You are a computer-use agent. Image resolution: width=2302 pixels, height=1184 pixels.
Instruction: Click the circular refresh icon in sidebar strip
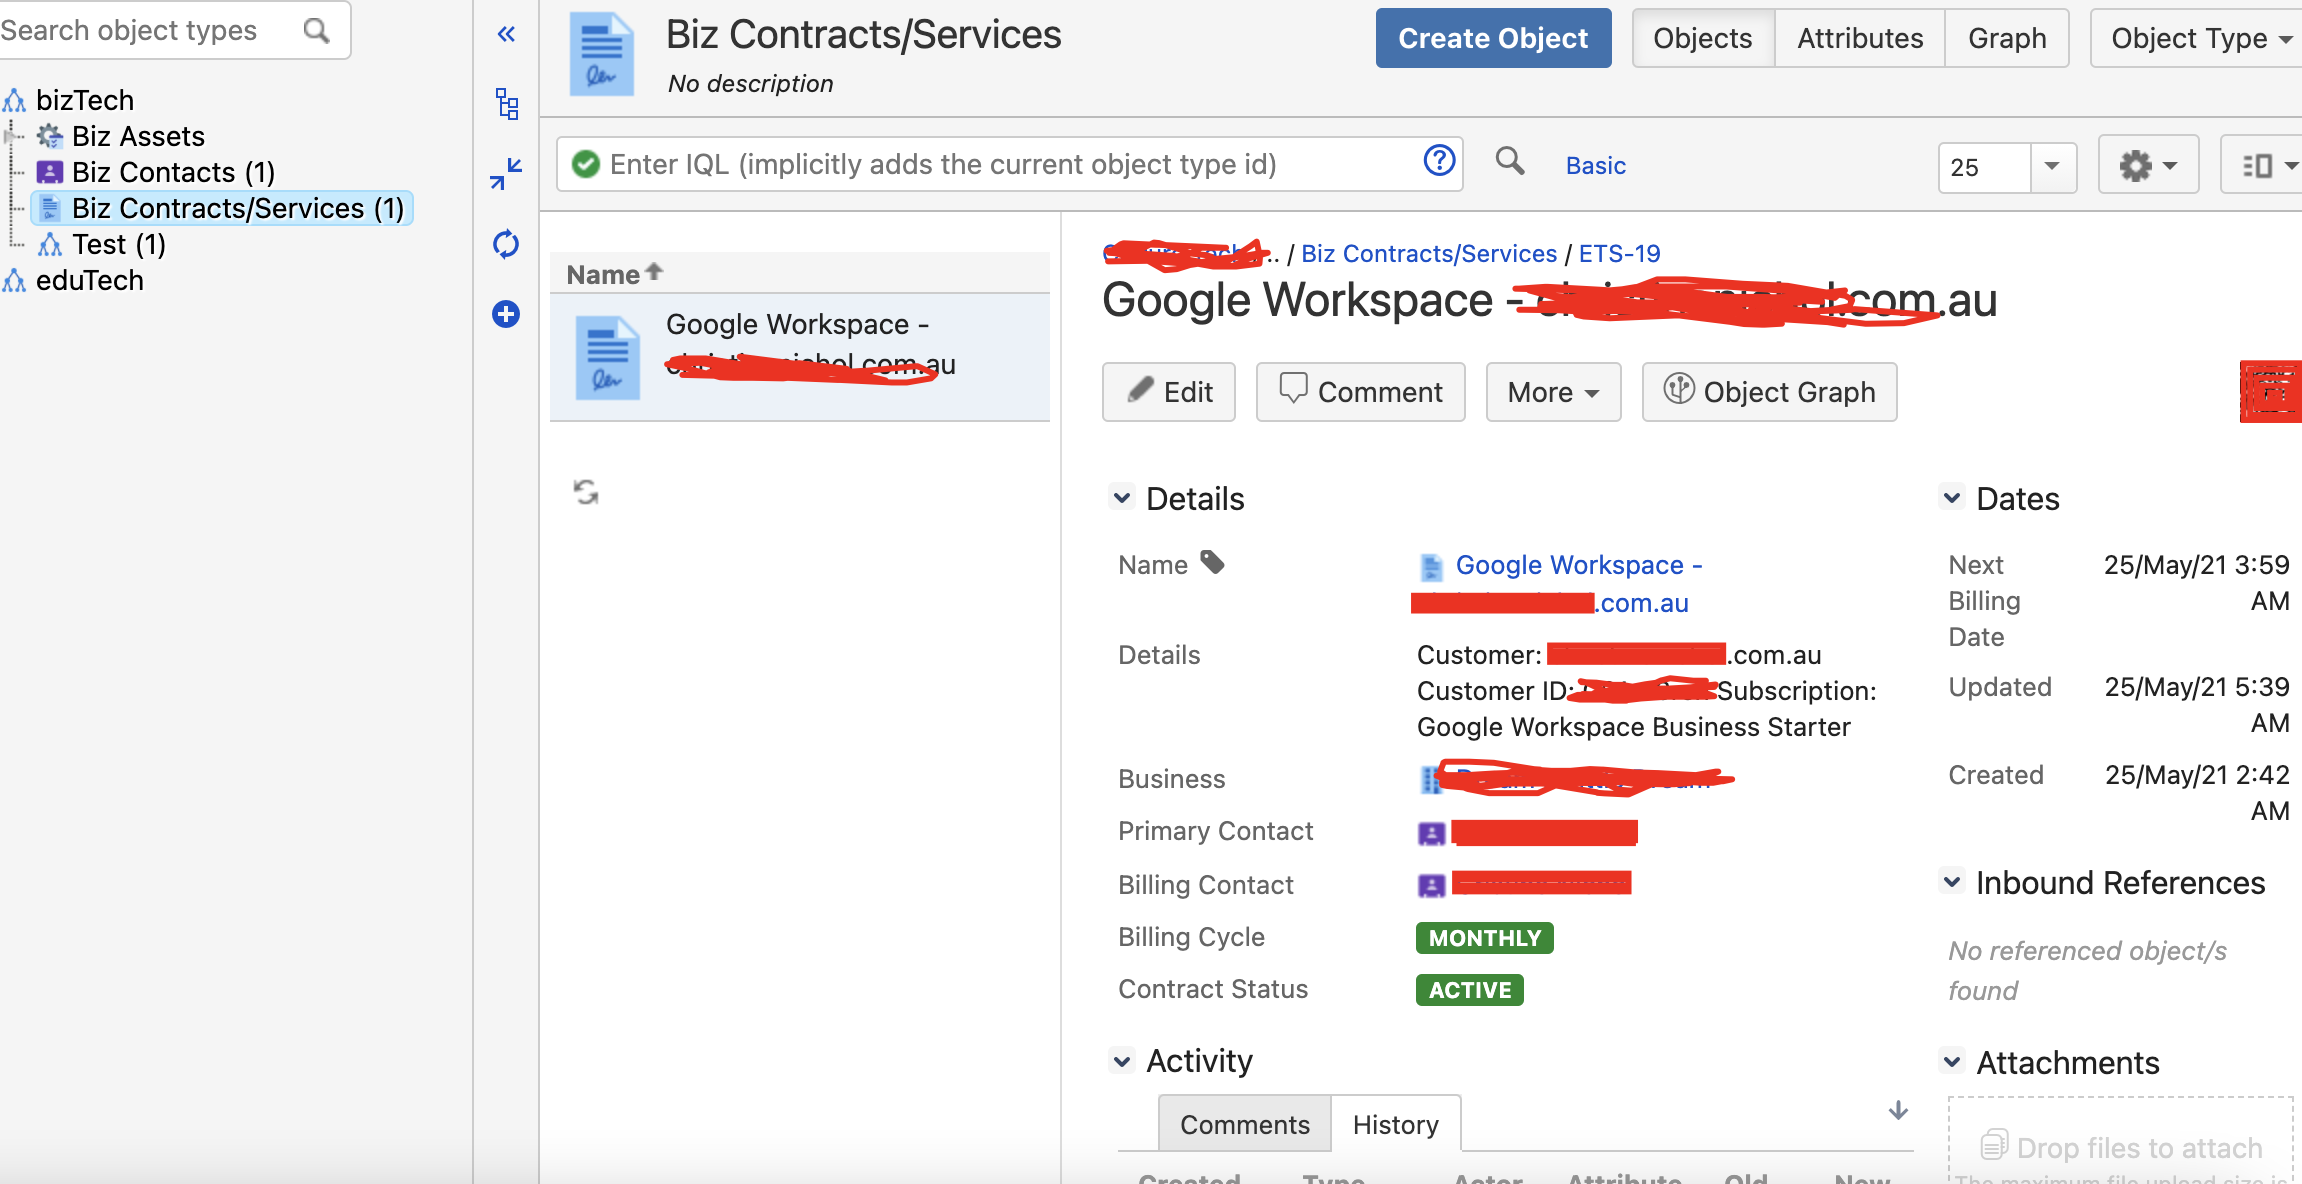506,244
